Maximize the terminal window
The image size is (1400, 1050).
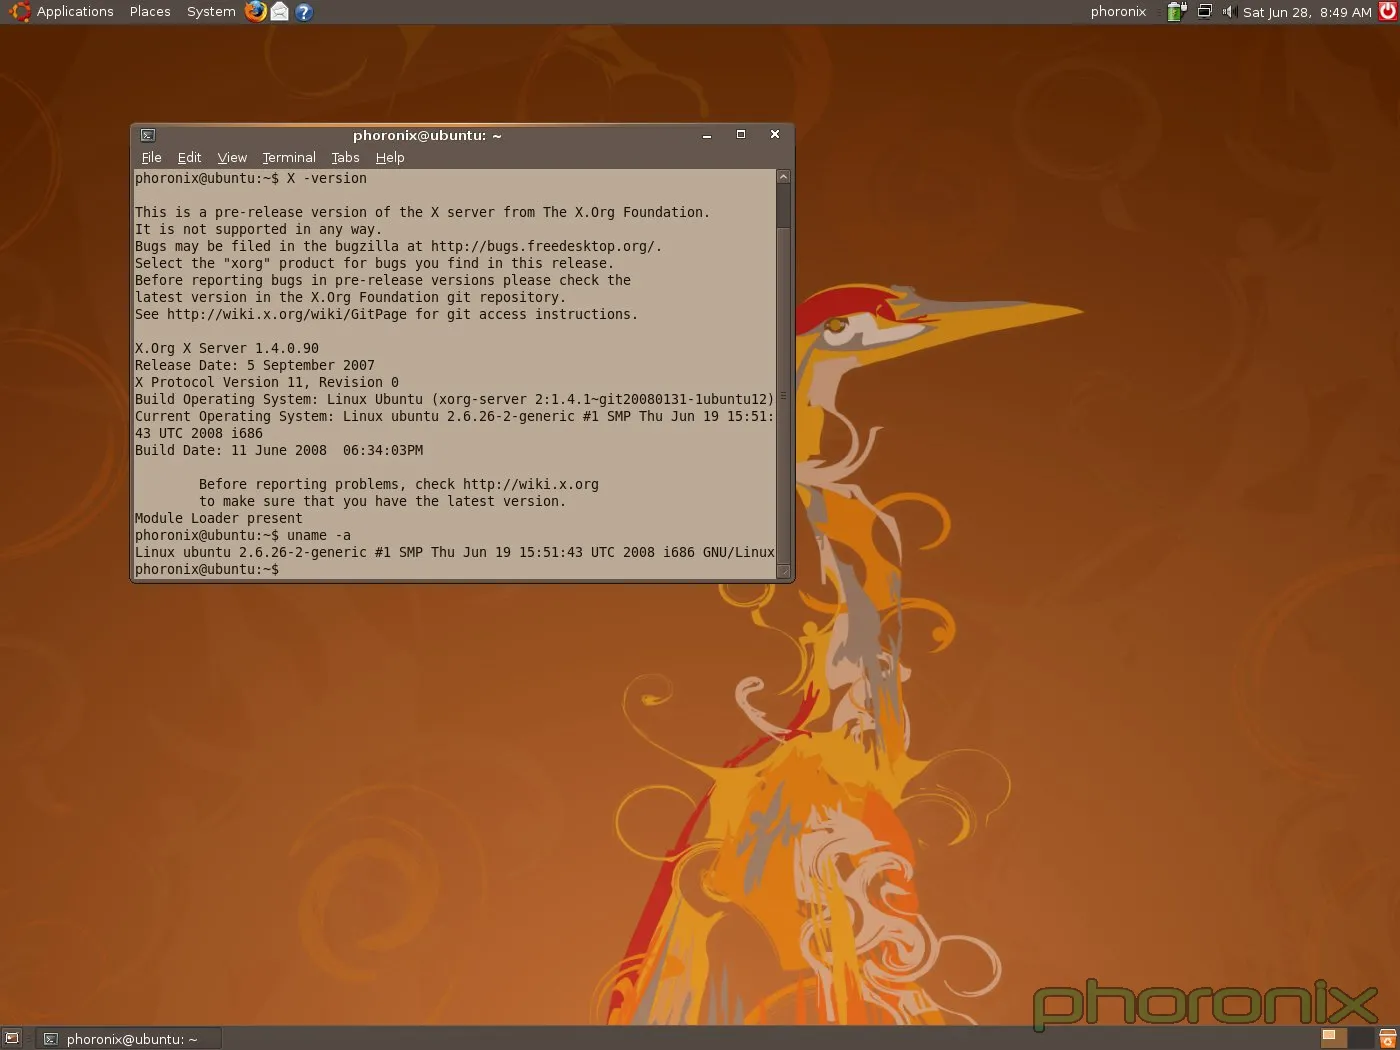tap(741, 135)
